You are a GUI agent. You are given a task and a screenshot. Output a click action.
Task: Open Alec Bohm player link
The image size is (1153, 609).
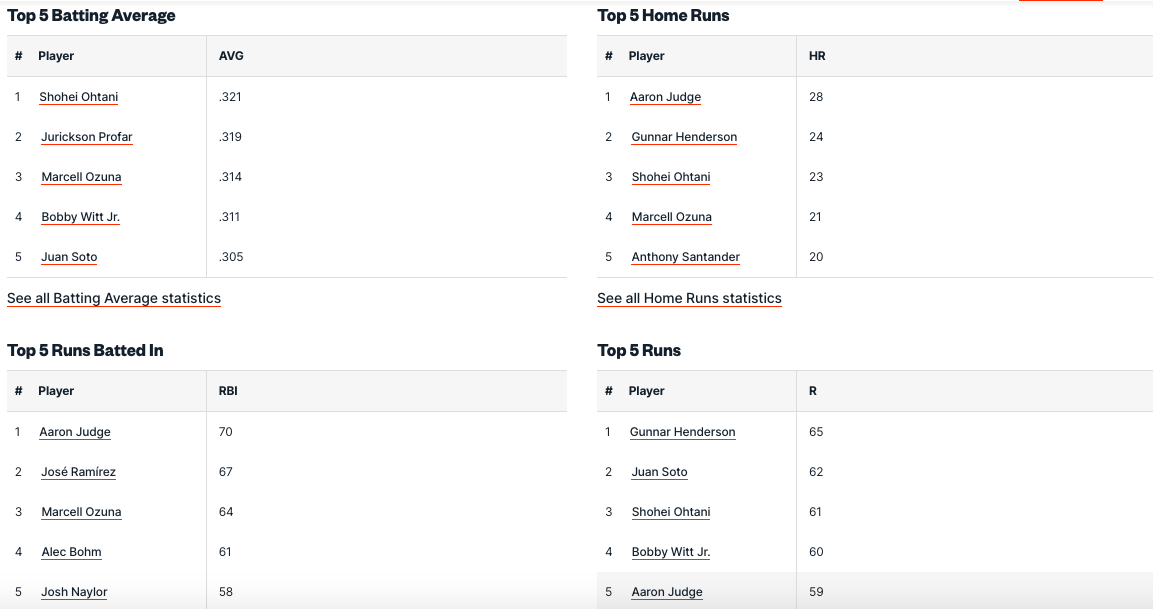71,552
